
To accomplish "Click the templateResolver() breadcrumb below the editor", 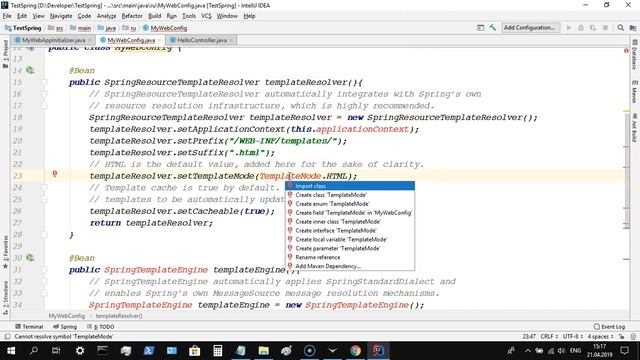I will [x=119, y=316].
